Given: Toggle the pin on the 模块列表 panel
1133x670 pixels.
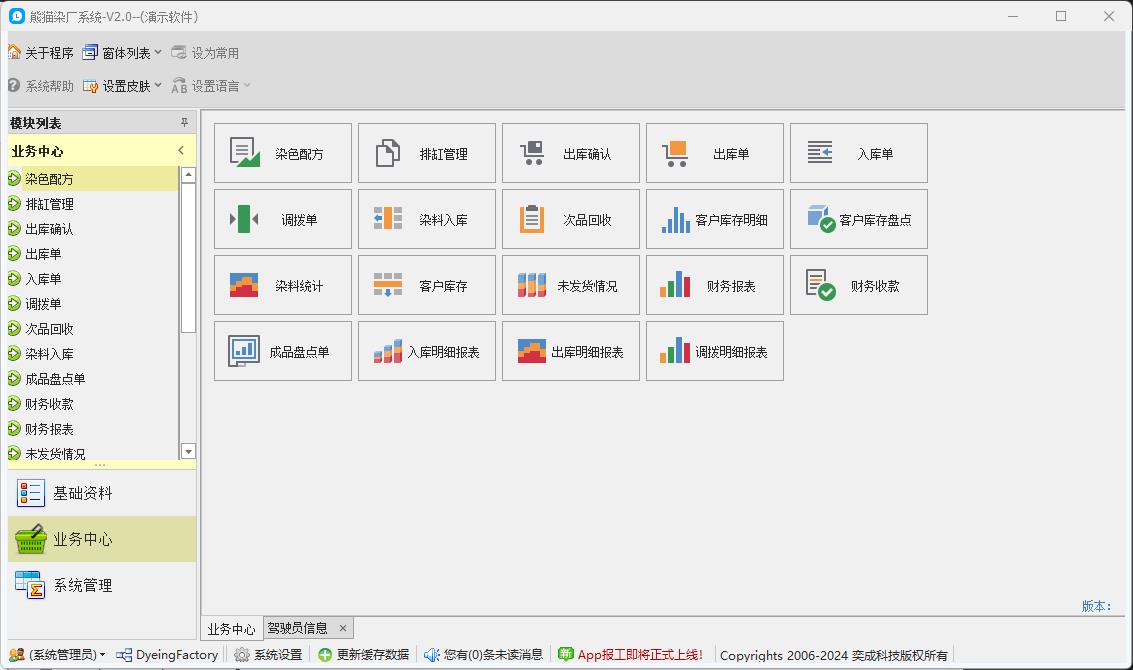Looking at the screenshot, I should pos(185,124).
